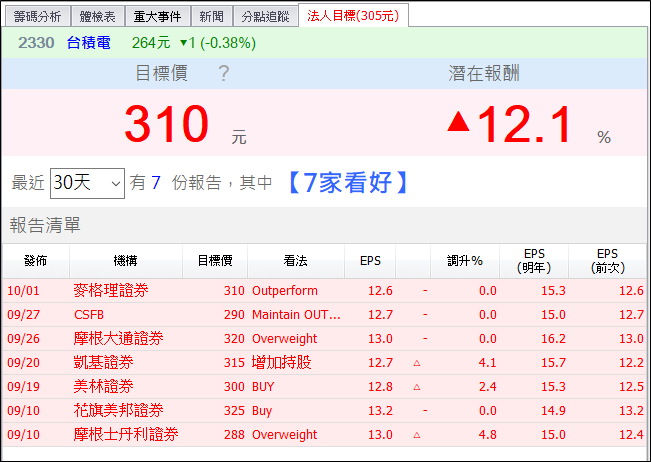Sort by the EPS column header
Viewport: 651px width, 462px height.
coord(370,261)
